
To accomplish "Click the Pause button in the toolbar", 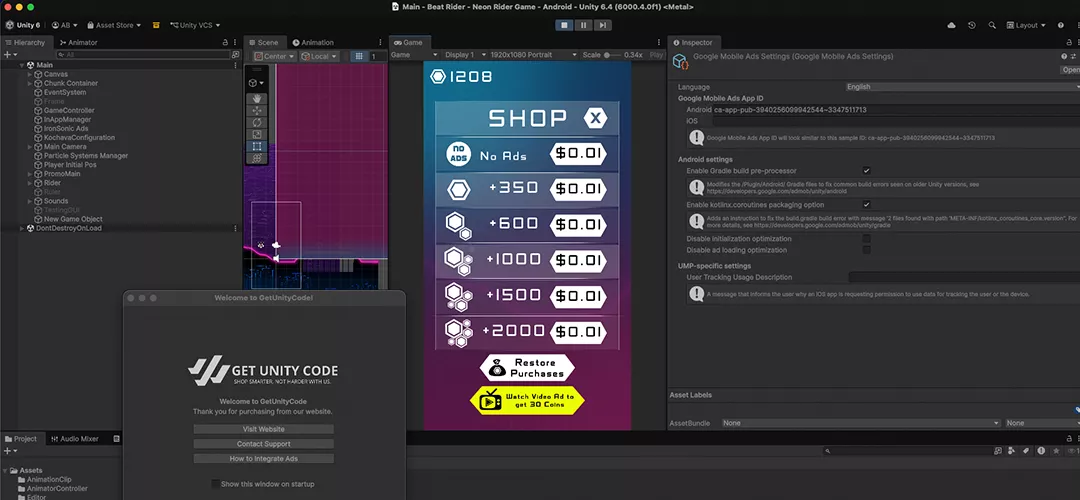I will click(x=583, y=25).
